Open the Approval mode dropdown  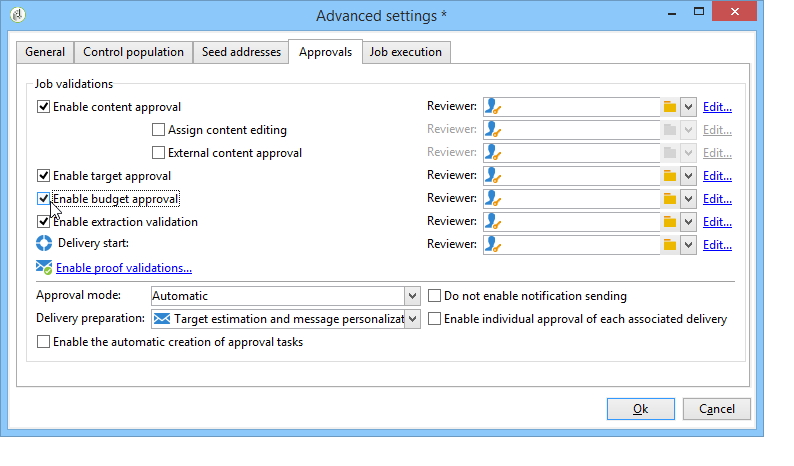(412, 296)
